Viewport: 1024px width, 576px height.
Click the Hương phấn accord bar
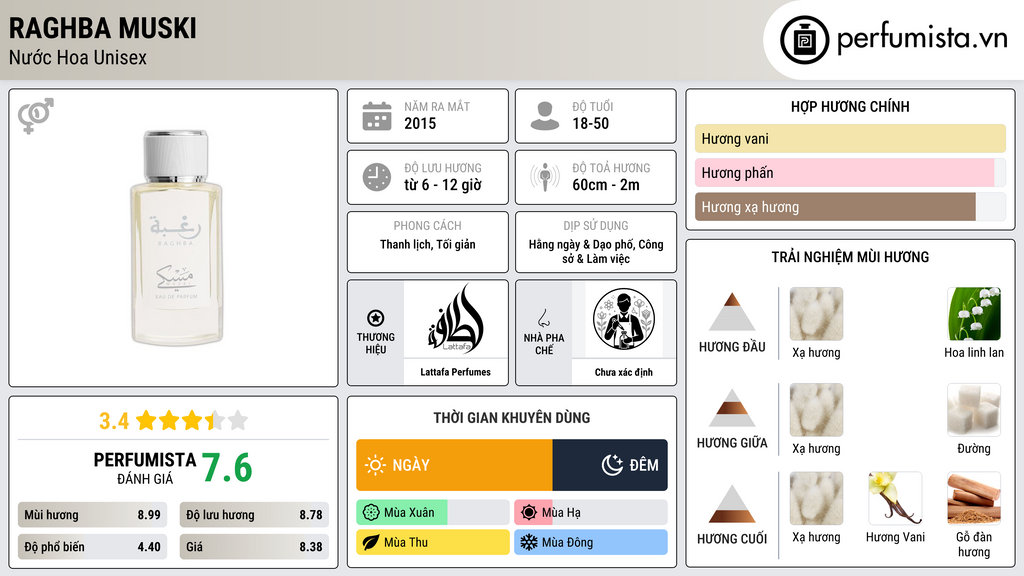point(850,172)
